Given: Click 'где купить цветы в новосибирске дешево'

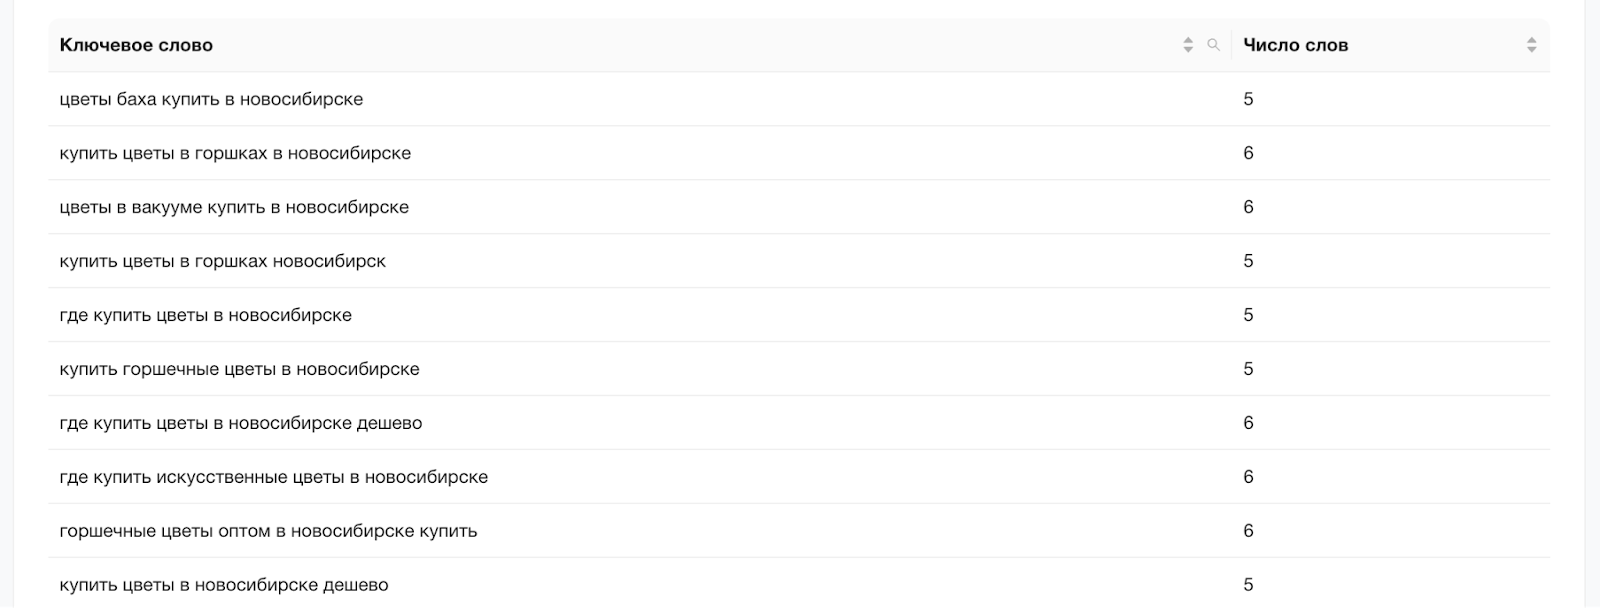Looking at the screenshot, I should pyautogui.click(x=240, y=423).
